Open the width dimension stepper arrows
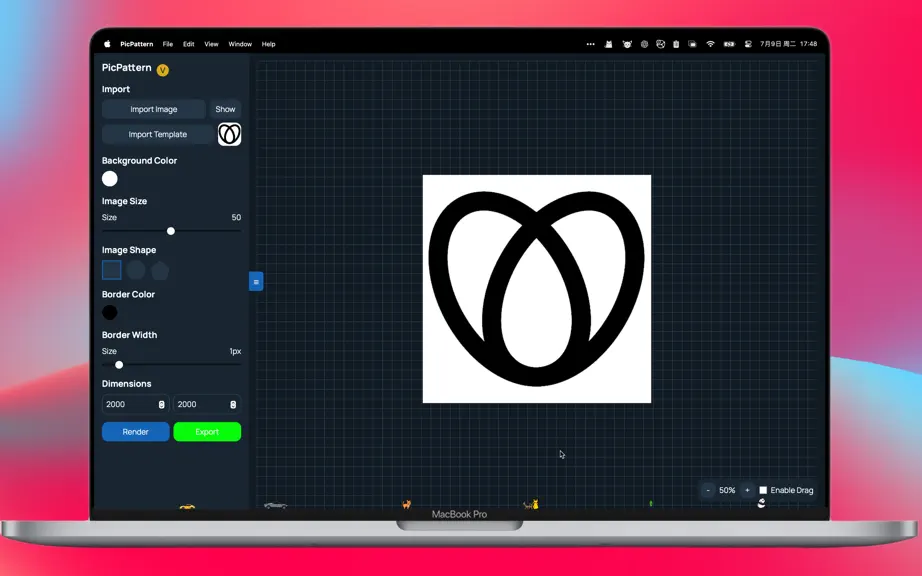Screen dimensions: 922x576 [162, 404]
